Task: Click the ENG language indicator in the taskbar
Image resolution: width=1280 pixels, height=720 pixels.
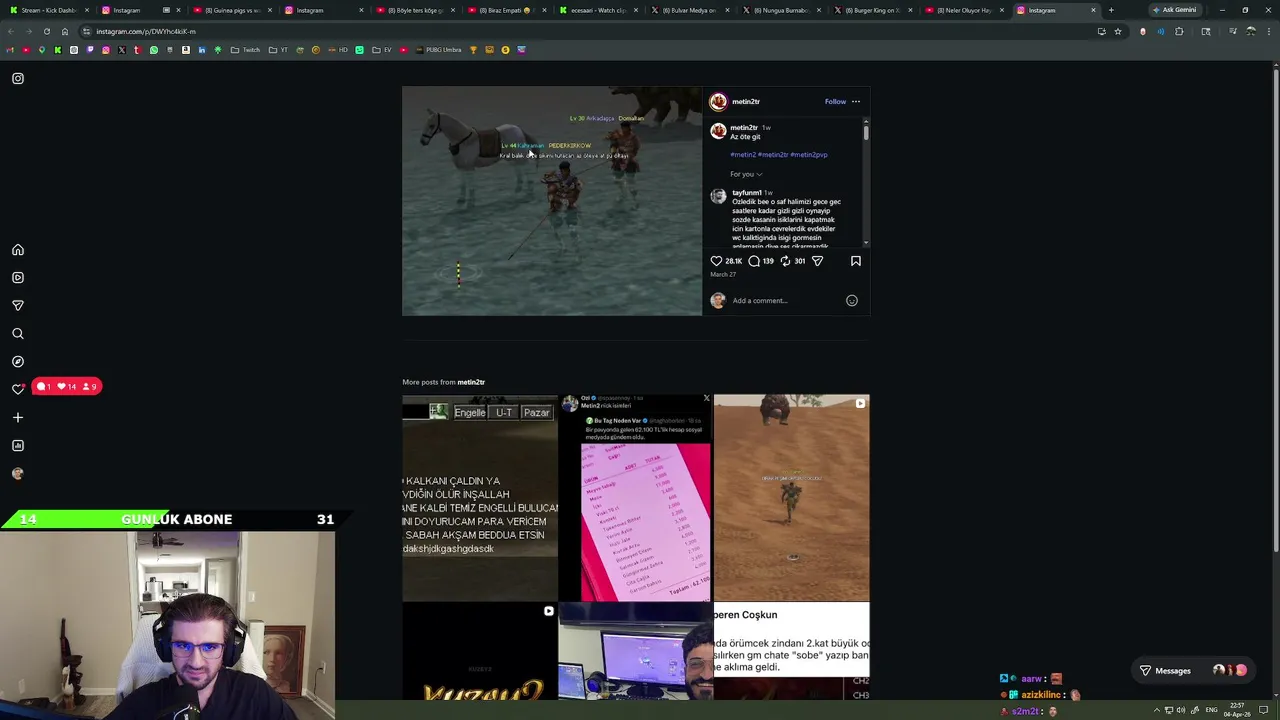Action: point(1212,710)
